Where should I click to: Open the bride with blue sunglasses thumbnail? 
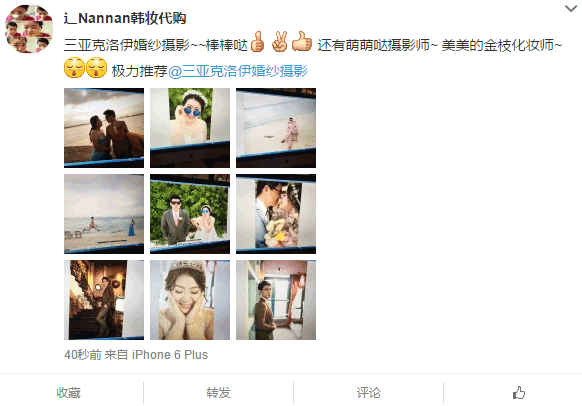pyautogui.click(x=190, y=128)
